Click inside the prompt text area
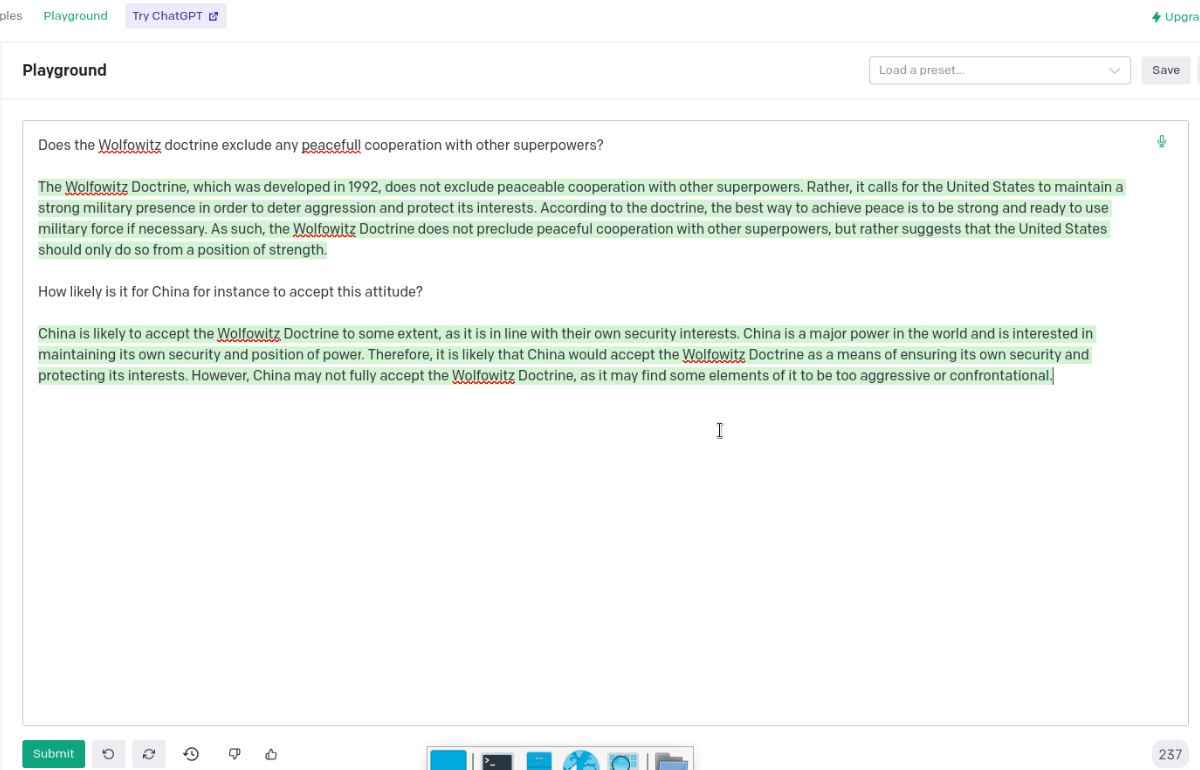 click(600, 550)
